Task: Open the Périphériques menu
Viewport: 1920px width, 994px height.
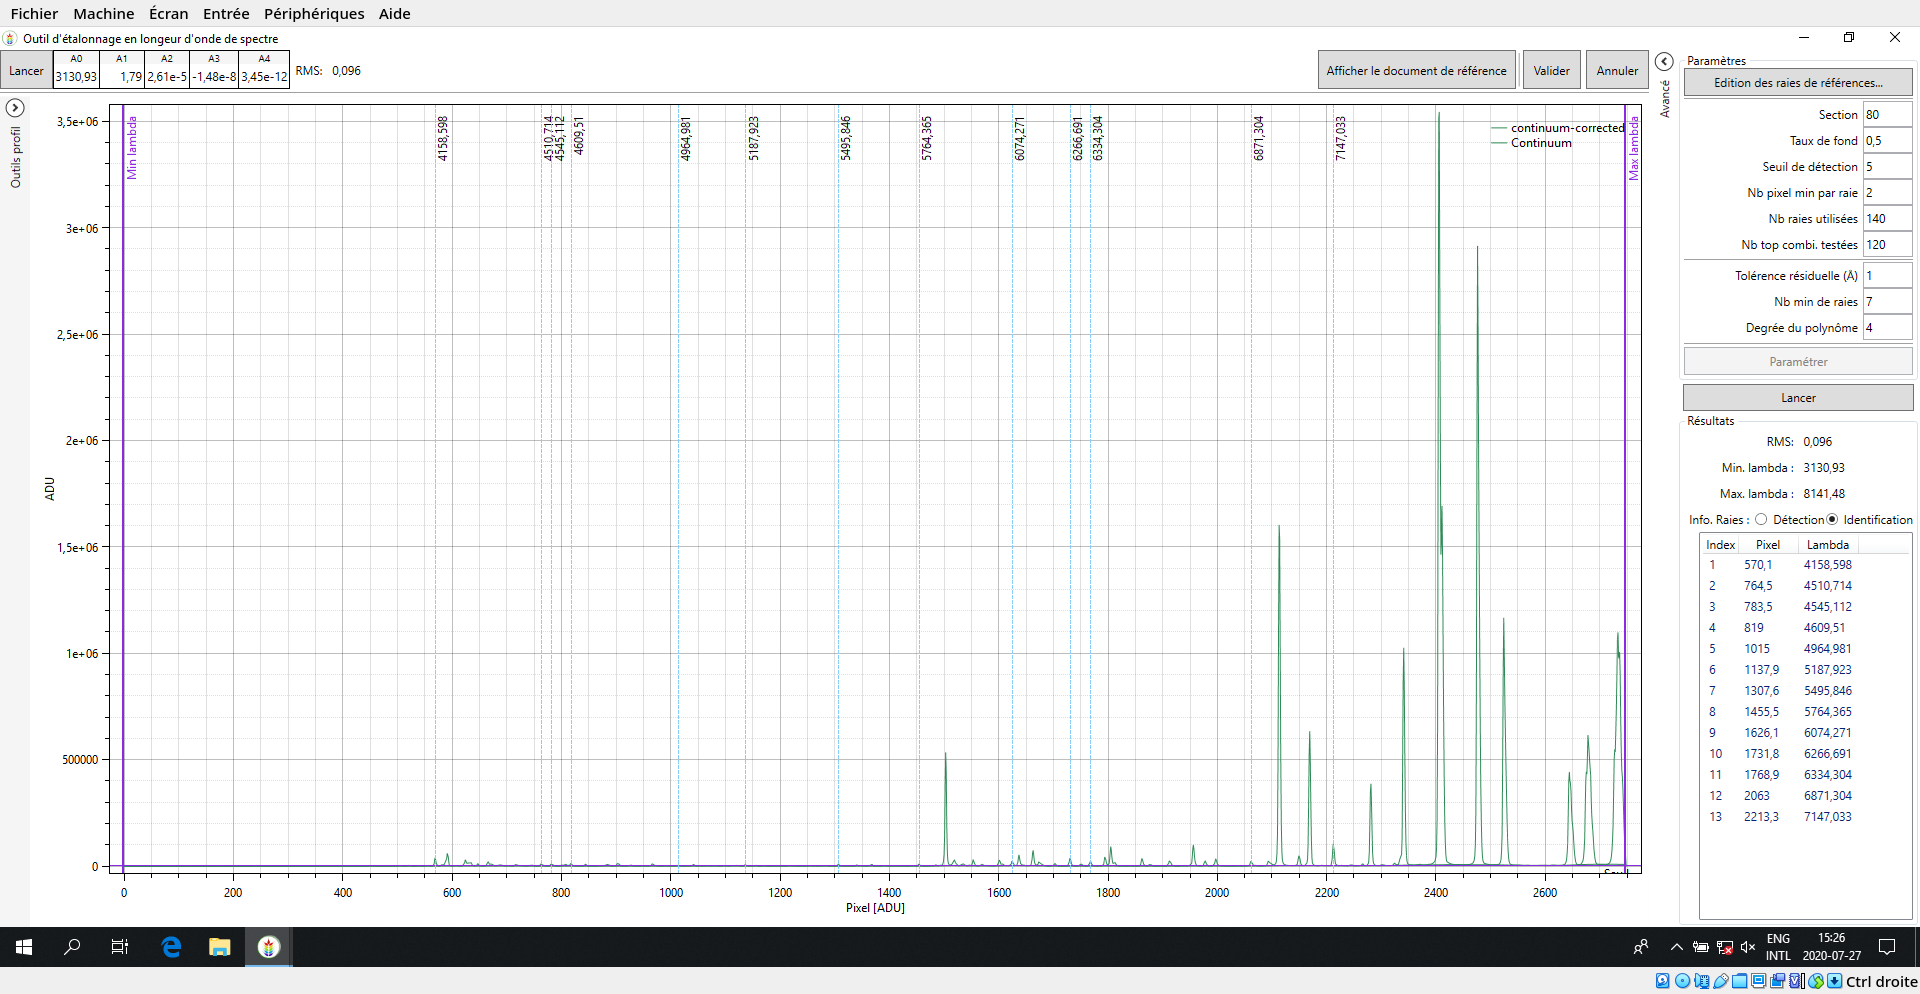Action: pos(314,14)
